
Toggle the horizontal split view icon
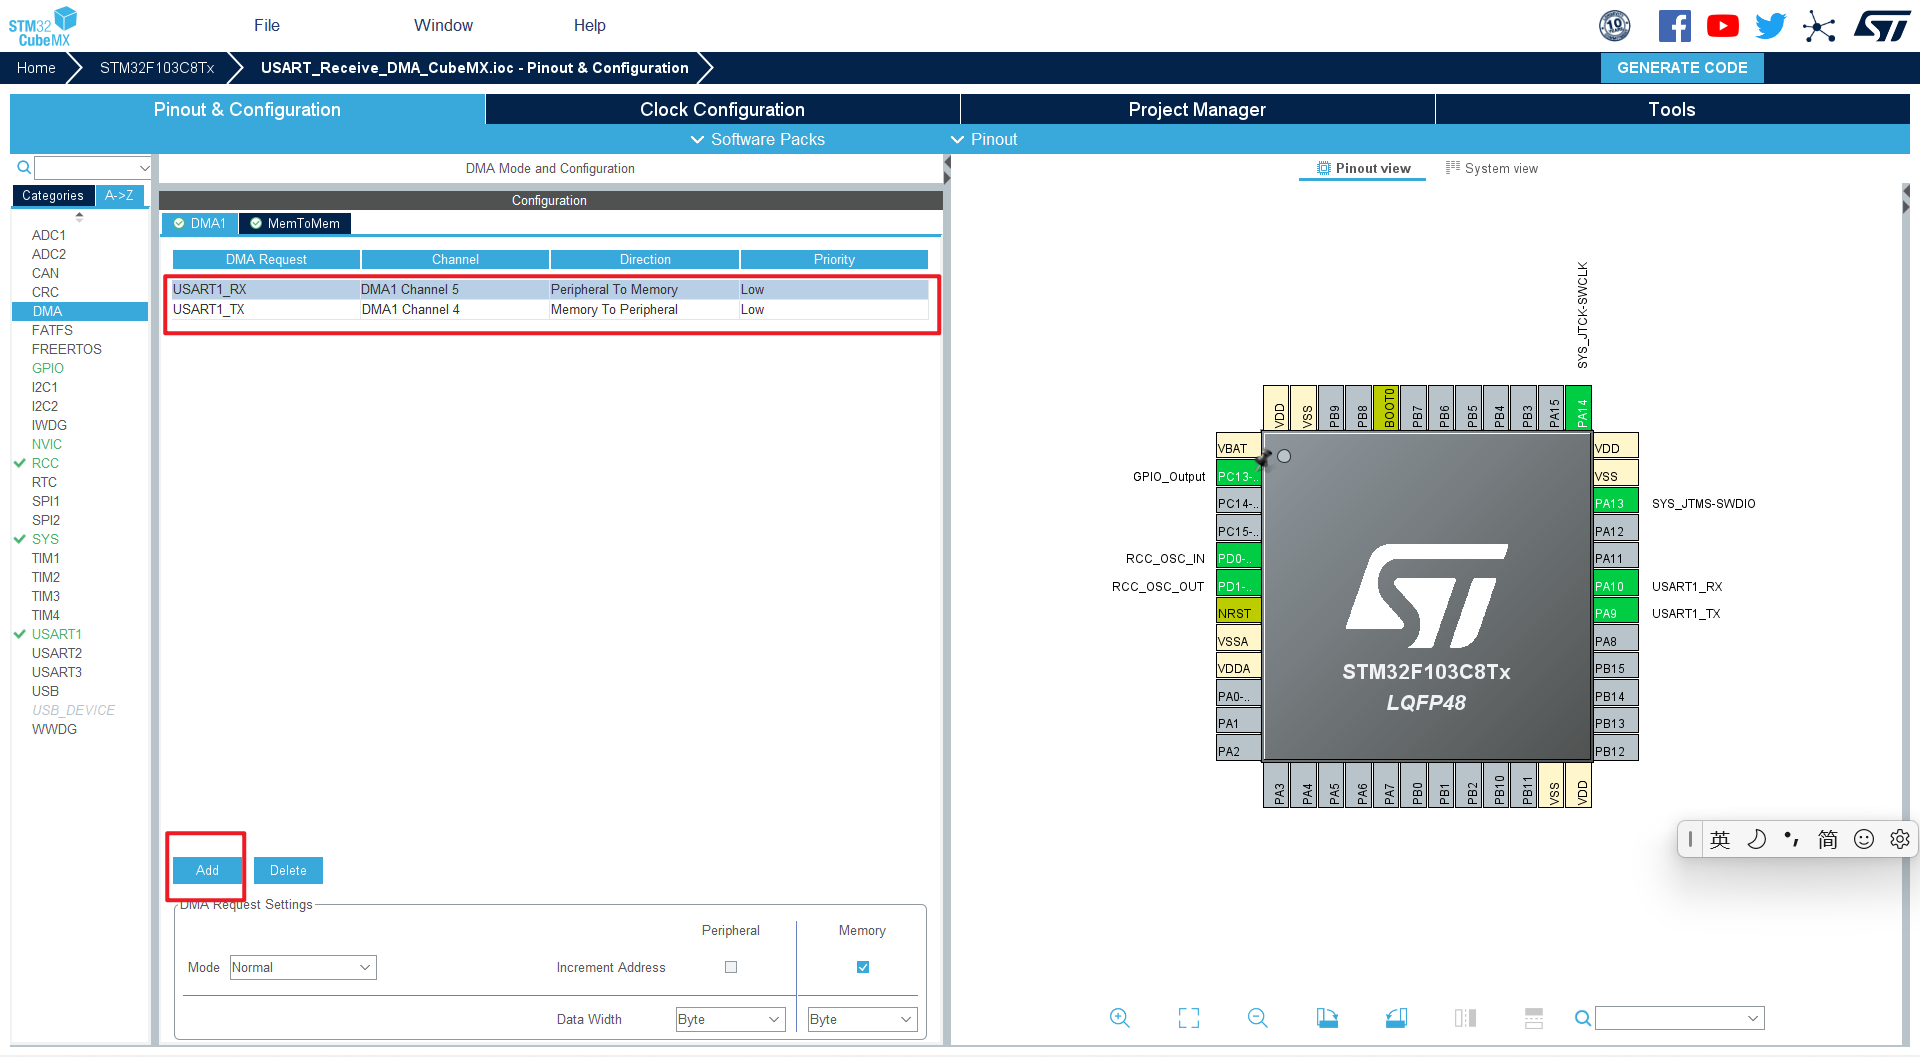tap(1534, 1018)
